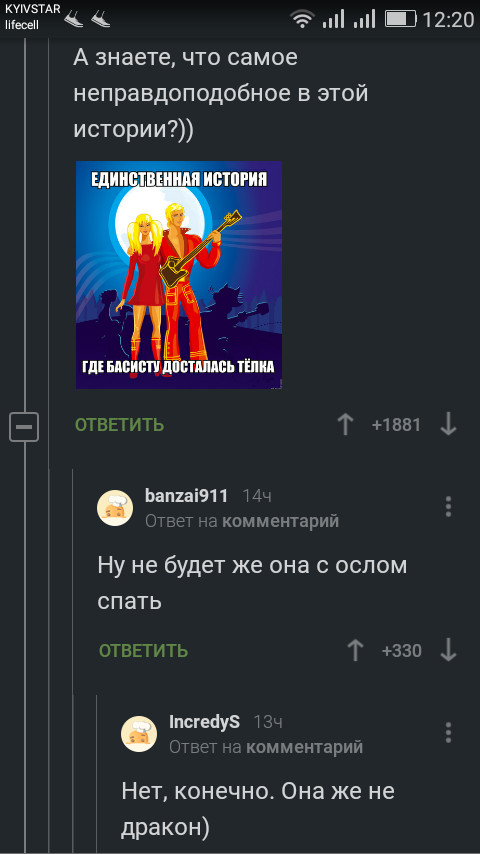Open three-dot menu on IncredyS's comment

click(448, 733)
